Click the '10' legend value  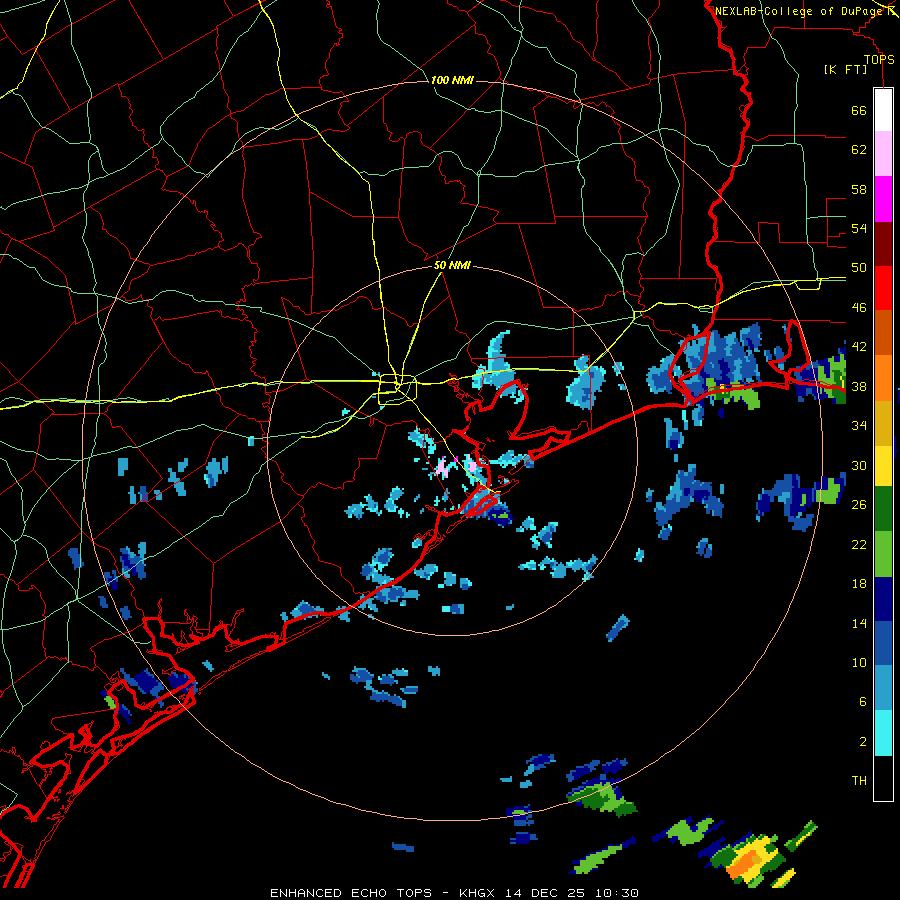point(859,662)
